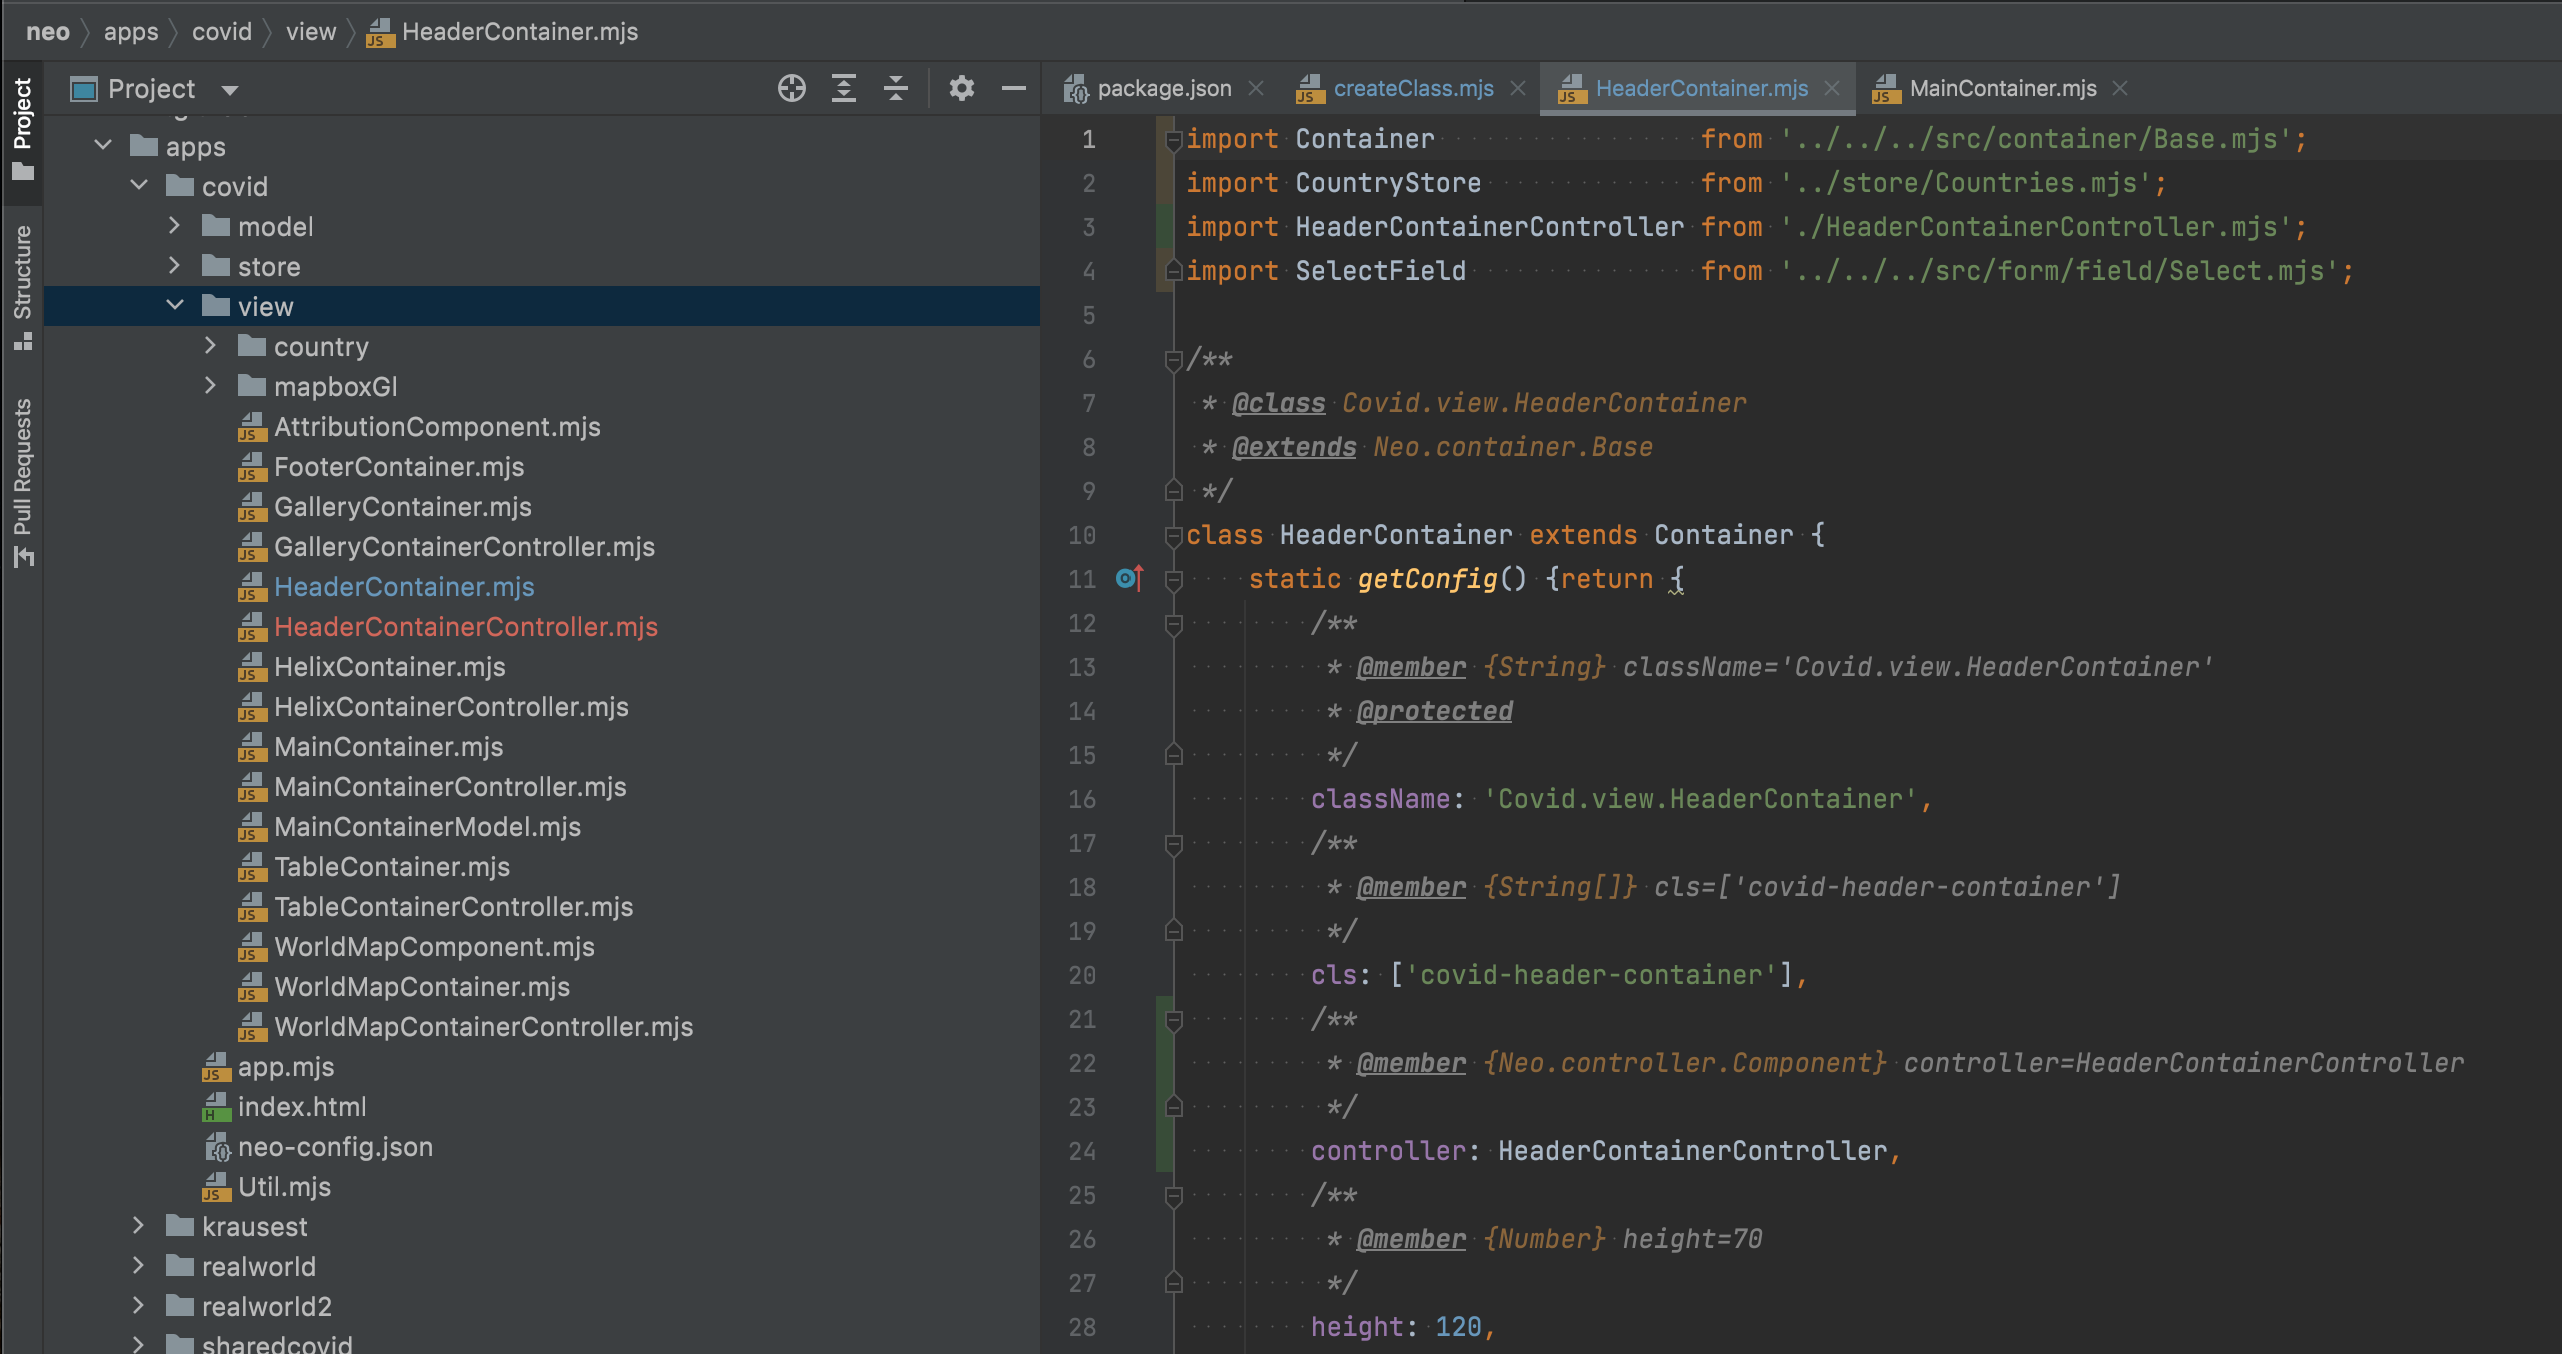Viewport: 2562px width, 1354px height.
Task: Toggle the Pull Requests sidebar tab
Action: click(22, 482)
